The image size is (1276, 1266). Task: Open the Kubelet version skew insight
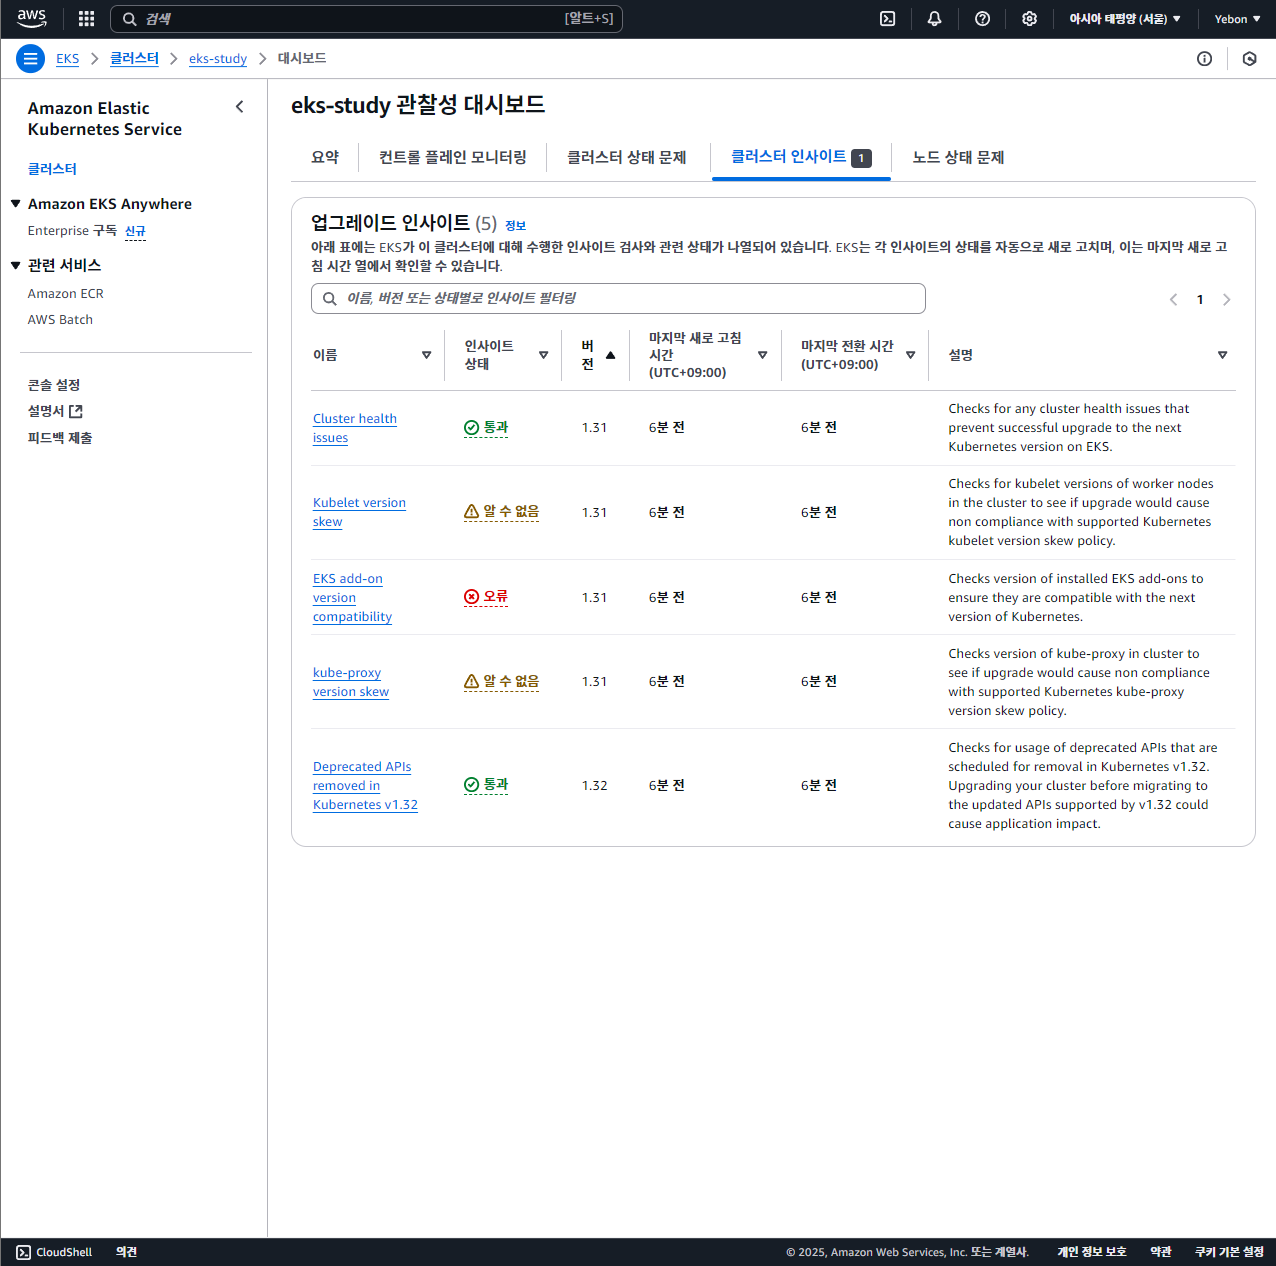pos(359,512)
